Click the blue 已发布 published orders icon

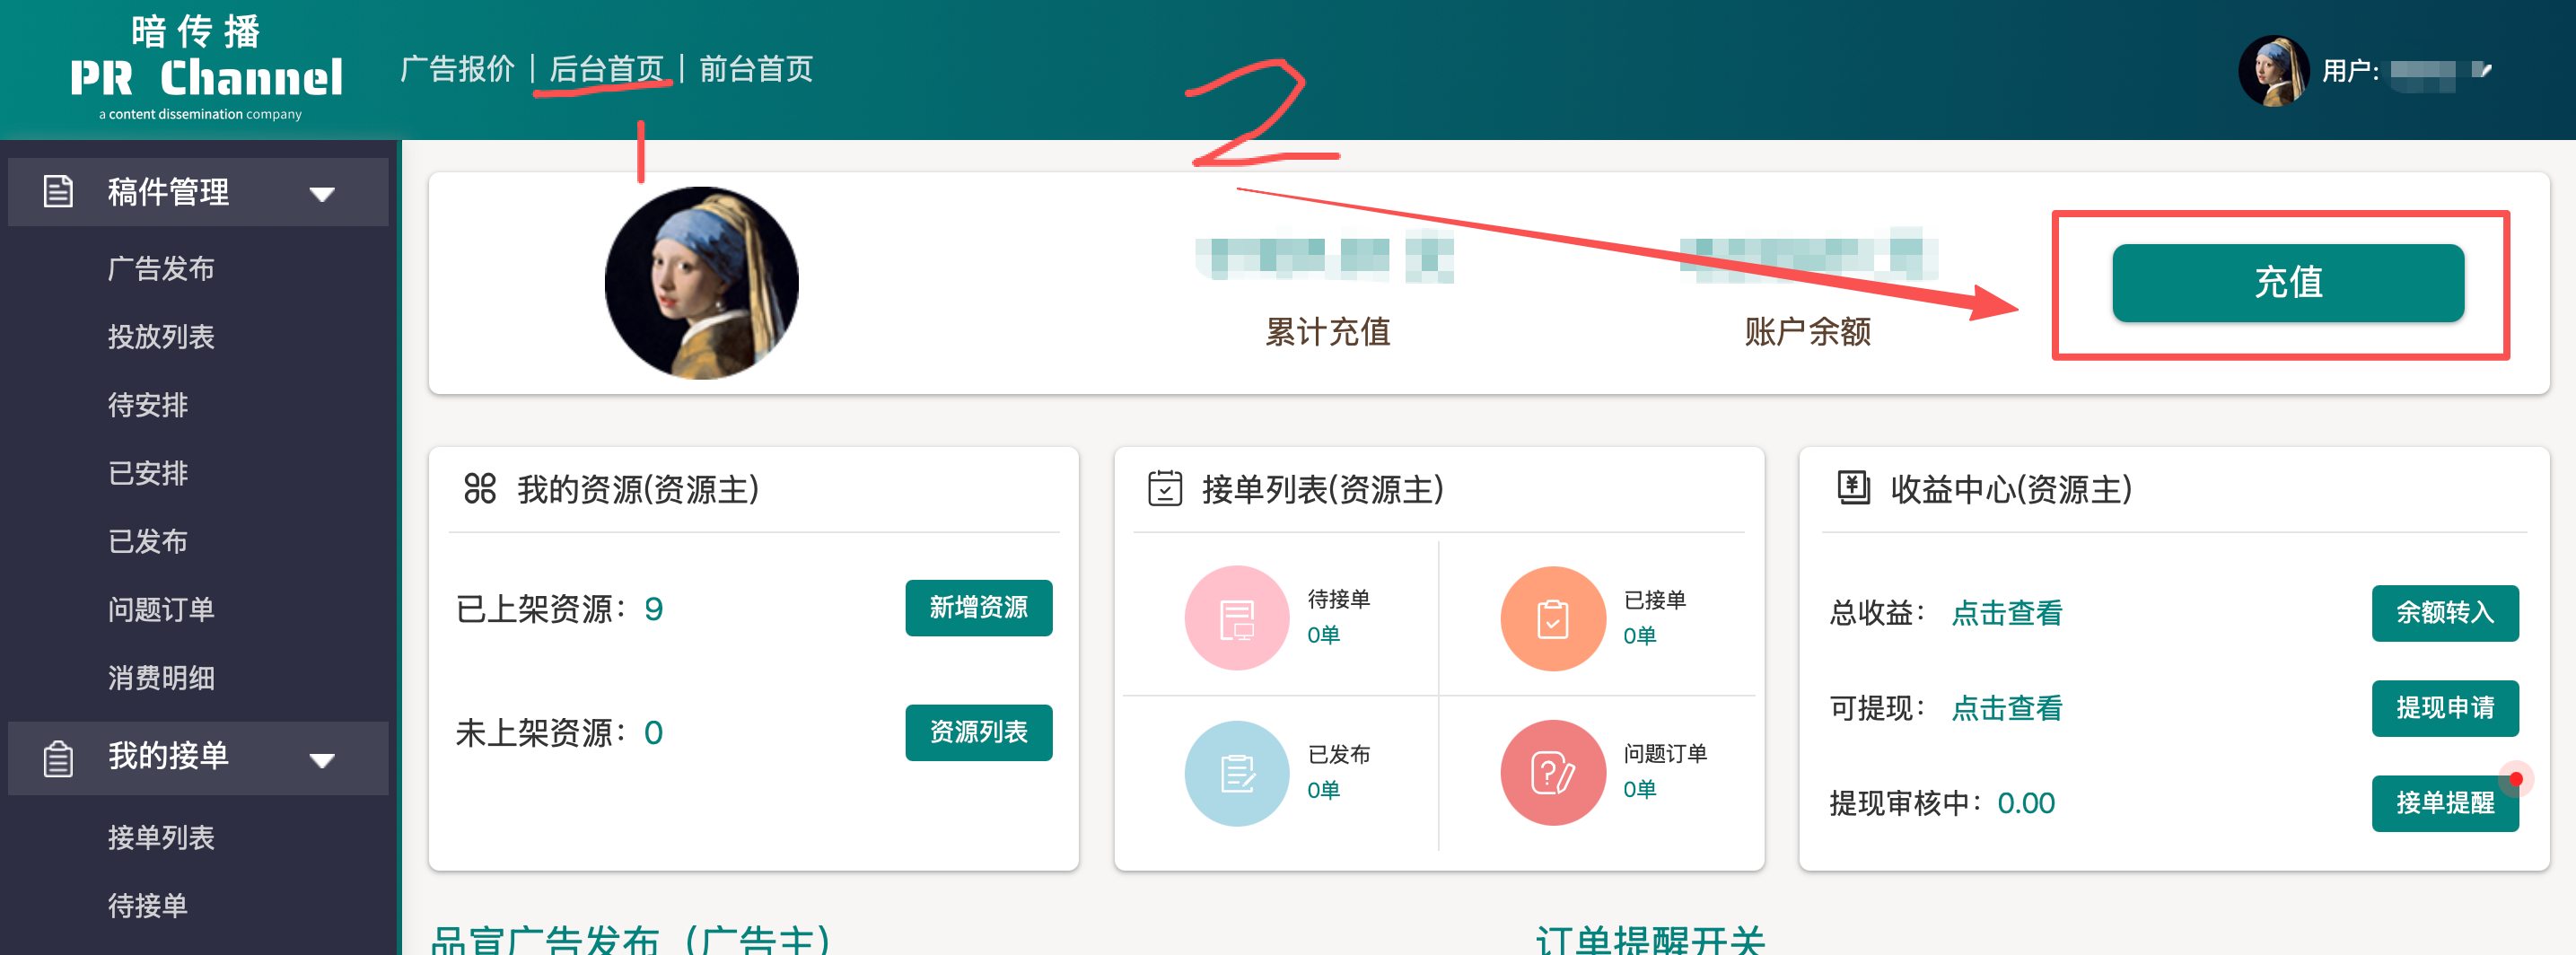coord(1236,773)
